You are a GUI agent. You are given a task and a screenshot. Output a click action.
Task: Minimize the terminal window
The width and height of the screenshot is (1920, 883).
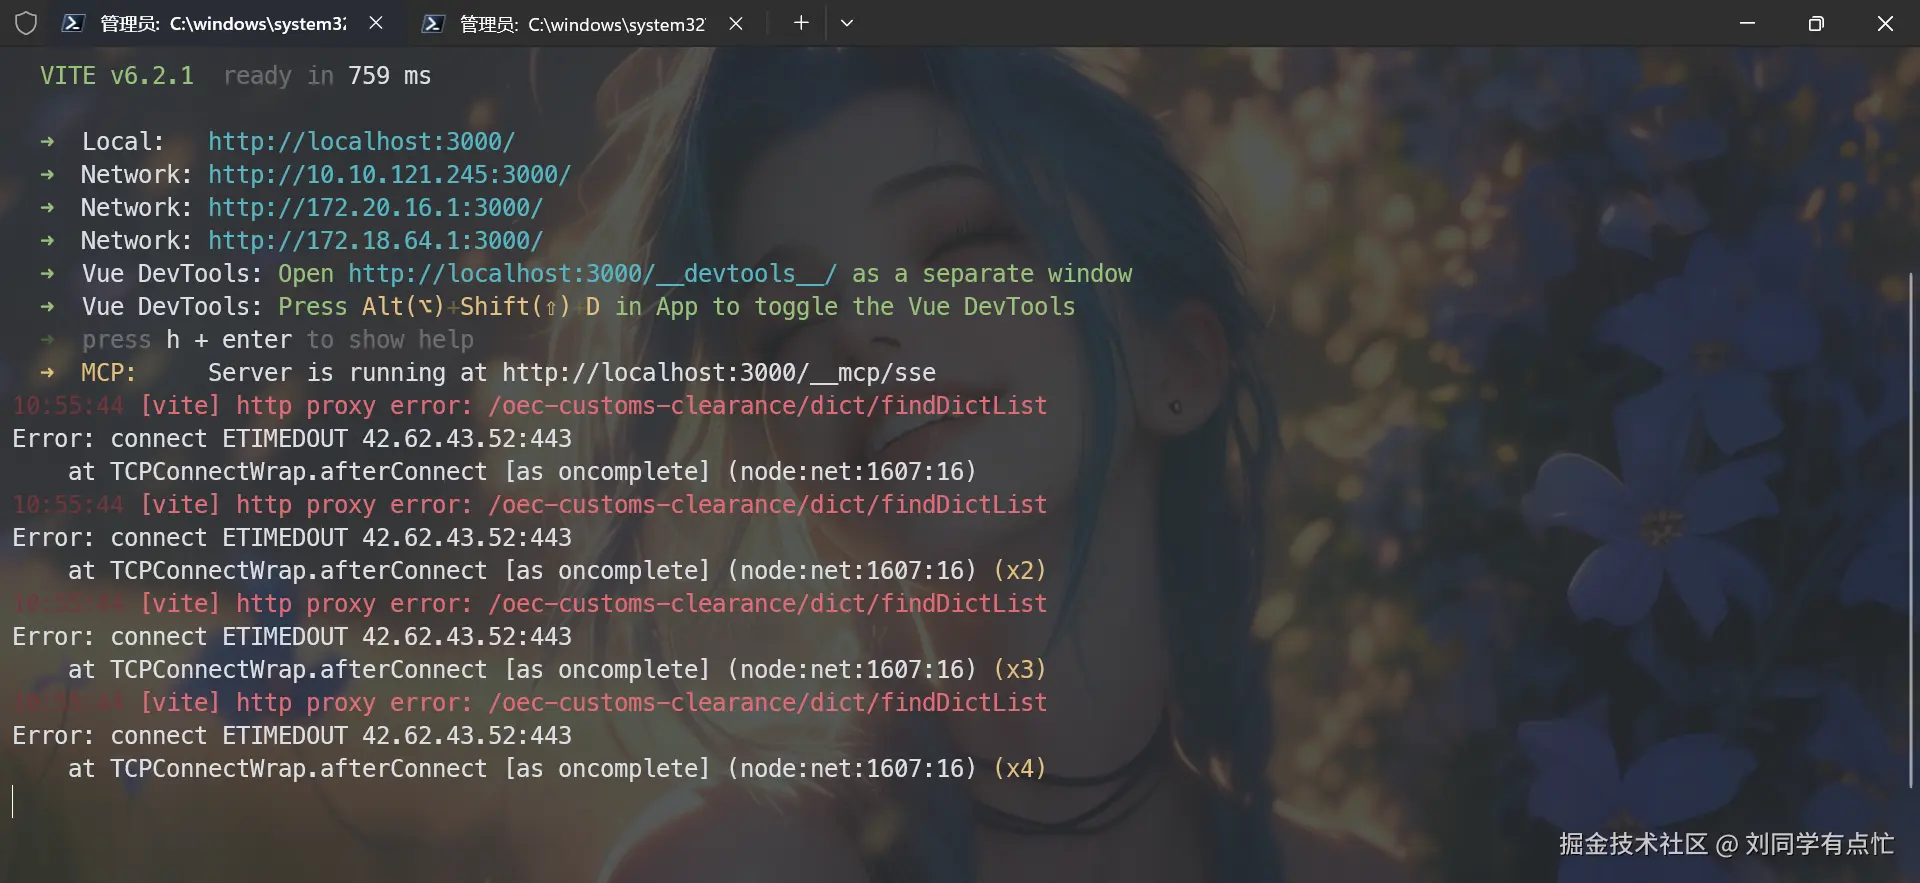pos(1747,23)
